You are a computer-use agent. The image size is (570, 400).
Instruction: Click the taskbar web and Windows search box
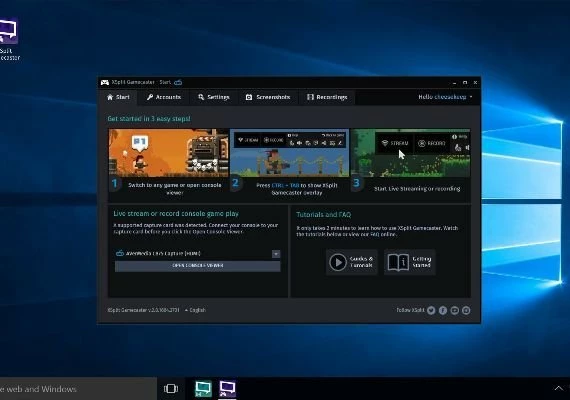[x=78, y=389]
